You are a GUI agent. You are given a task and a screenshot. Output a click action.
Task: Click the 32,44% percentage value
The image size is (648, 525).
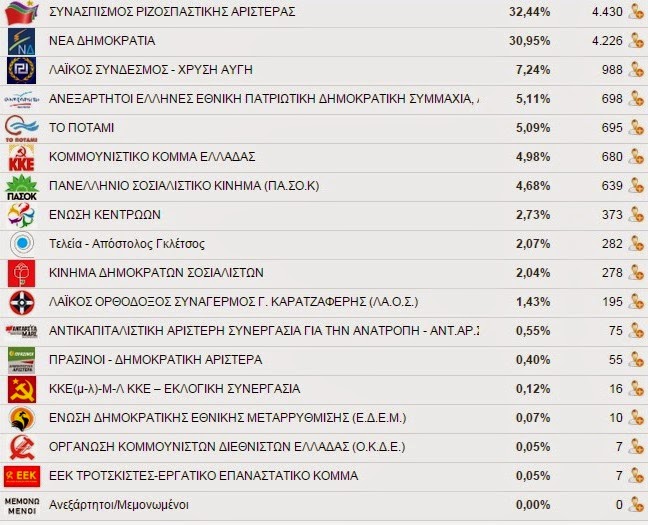point(529,12)
